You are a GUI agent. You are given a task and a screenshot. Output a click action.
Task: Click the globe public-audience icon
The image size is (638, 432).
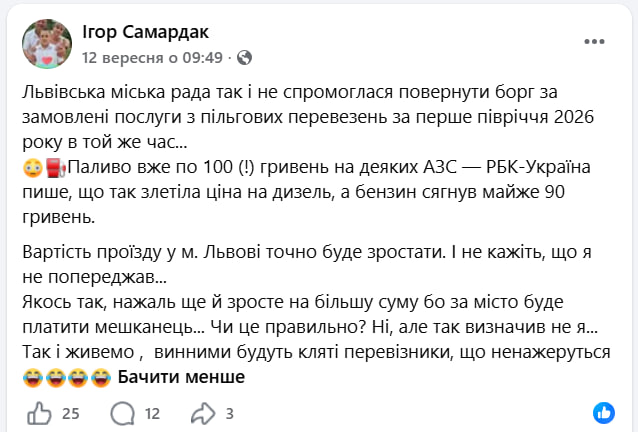pyautogui.click(x=244, y=58)
